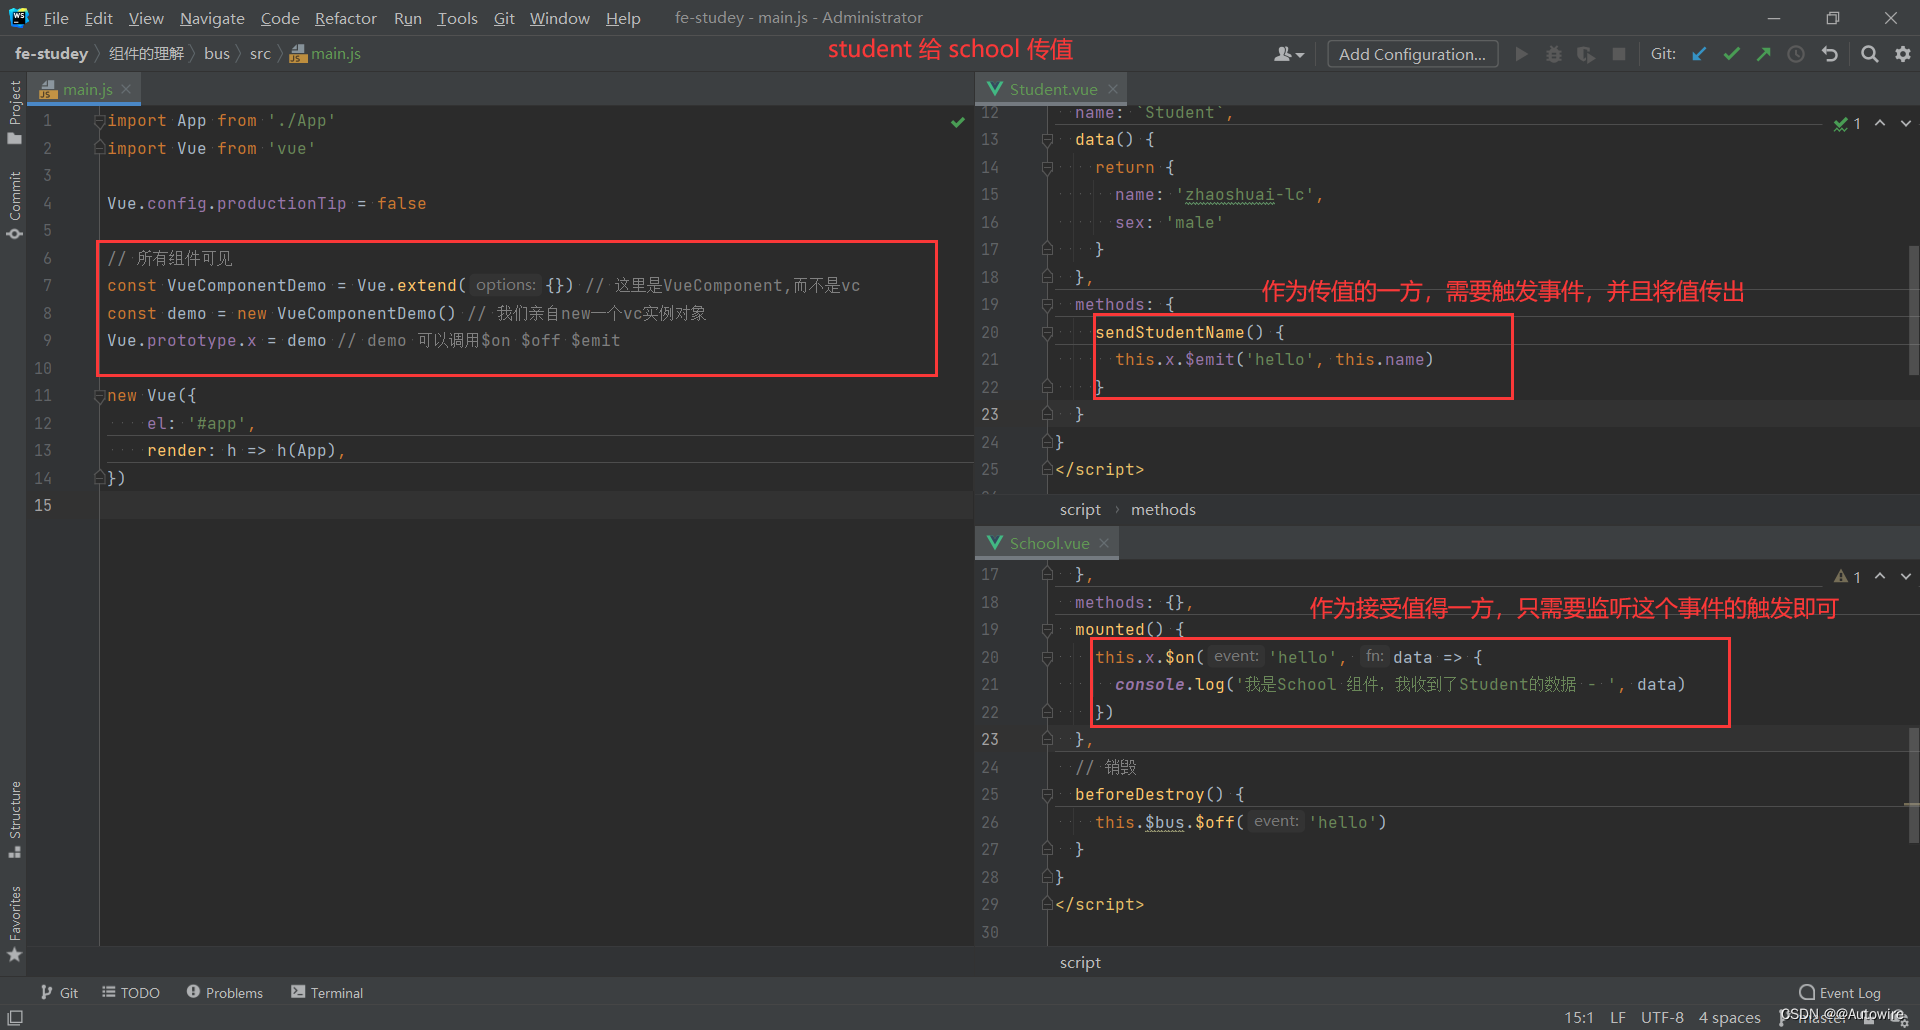The width and height of the screenshot is (1920, 1030).
Task: Open the TODO tool window
Action: tap(131, 992)
